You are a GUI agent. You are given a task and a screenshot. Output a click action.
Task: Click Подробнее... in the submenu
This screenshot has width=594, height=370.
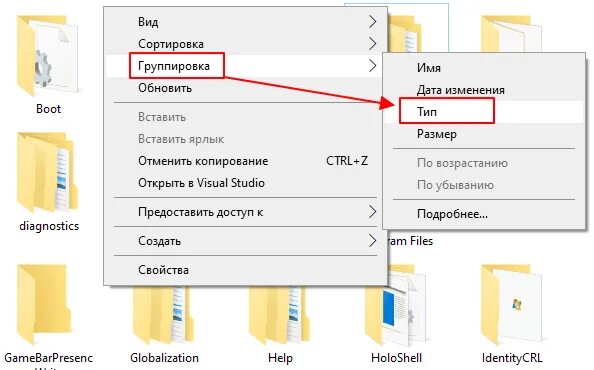pyautogui.click(x=452, y=214)
